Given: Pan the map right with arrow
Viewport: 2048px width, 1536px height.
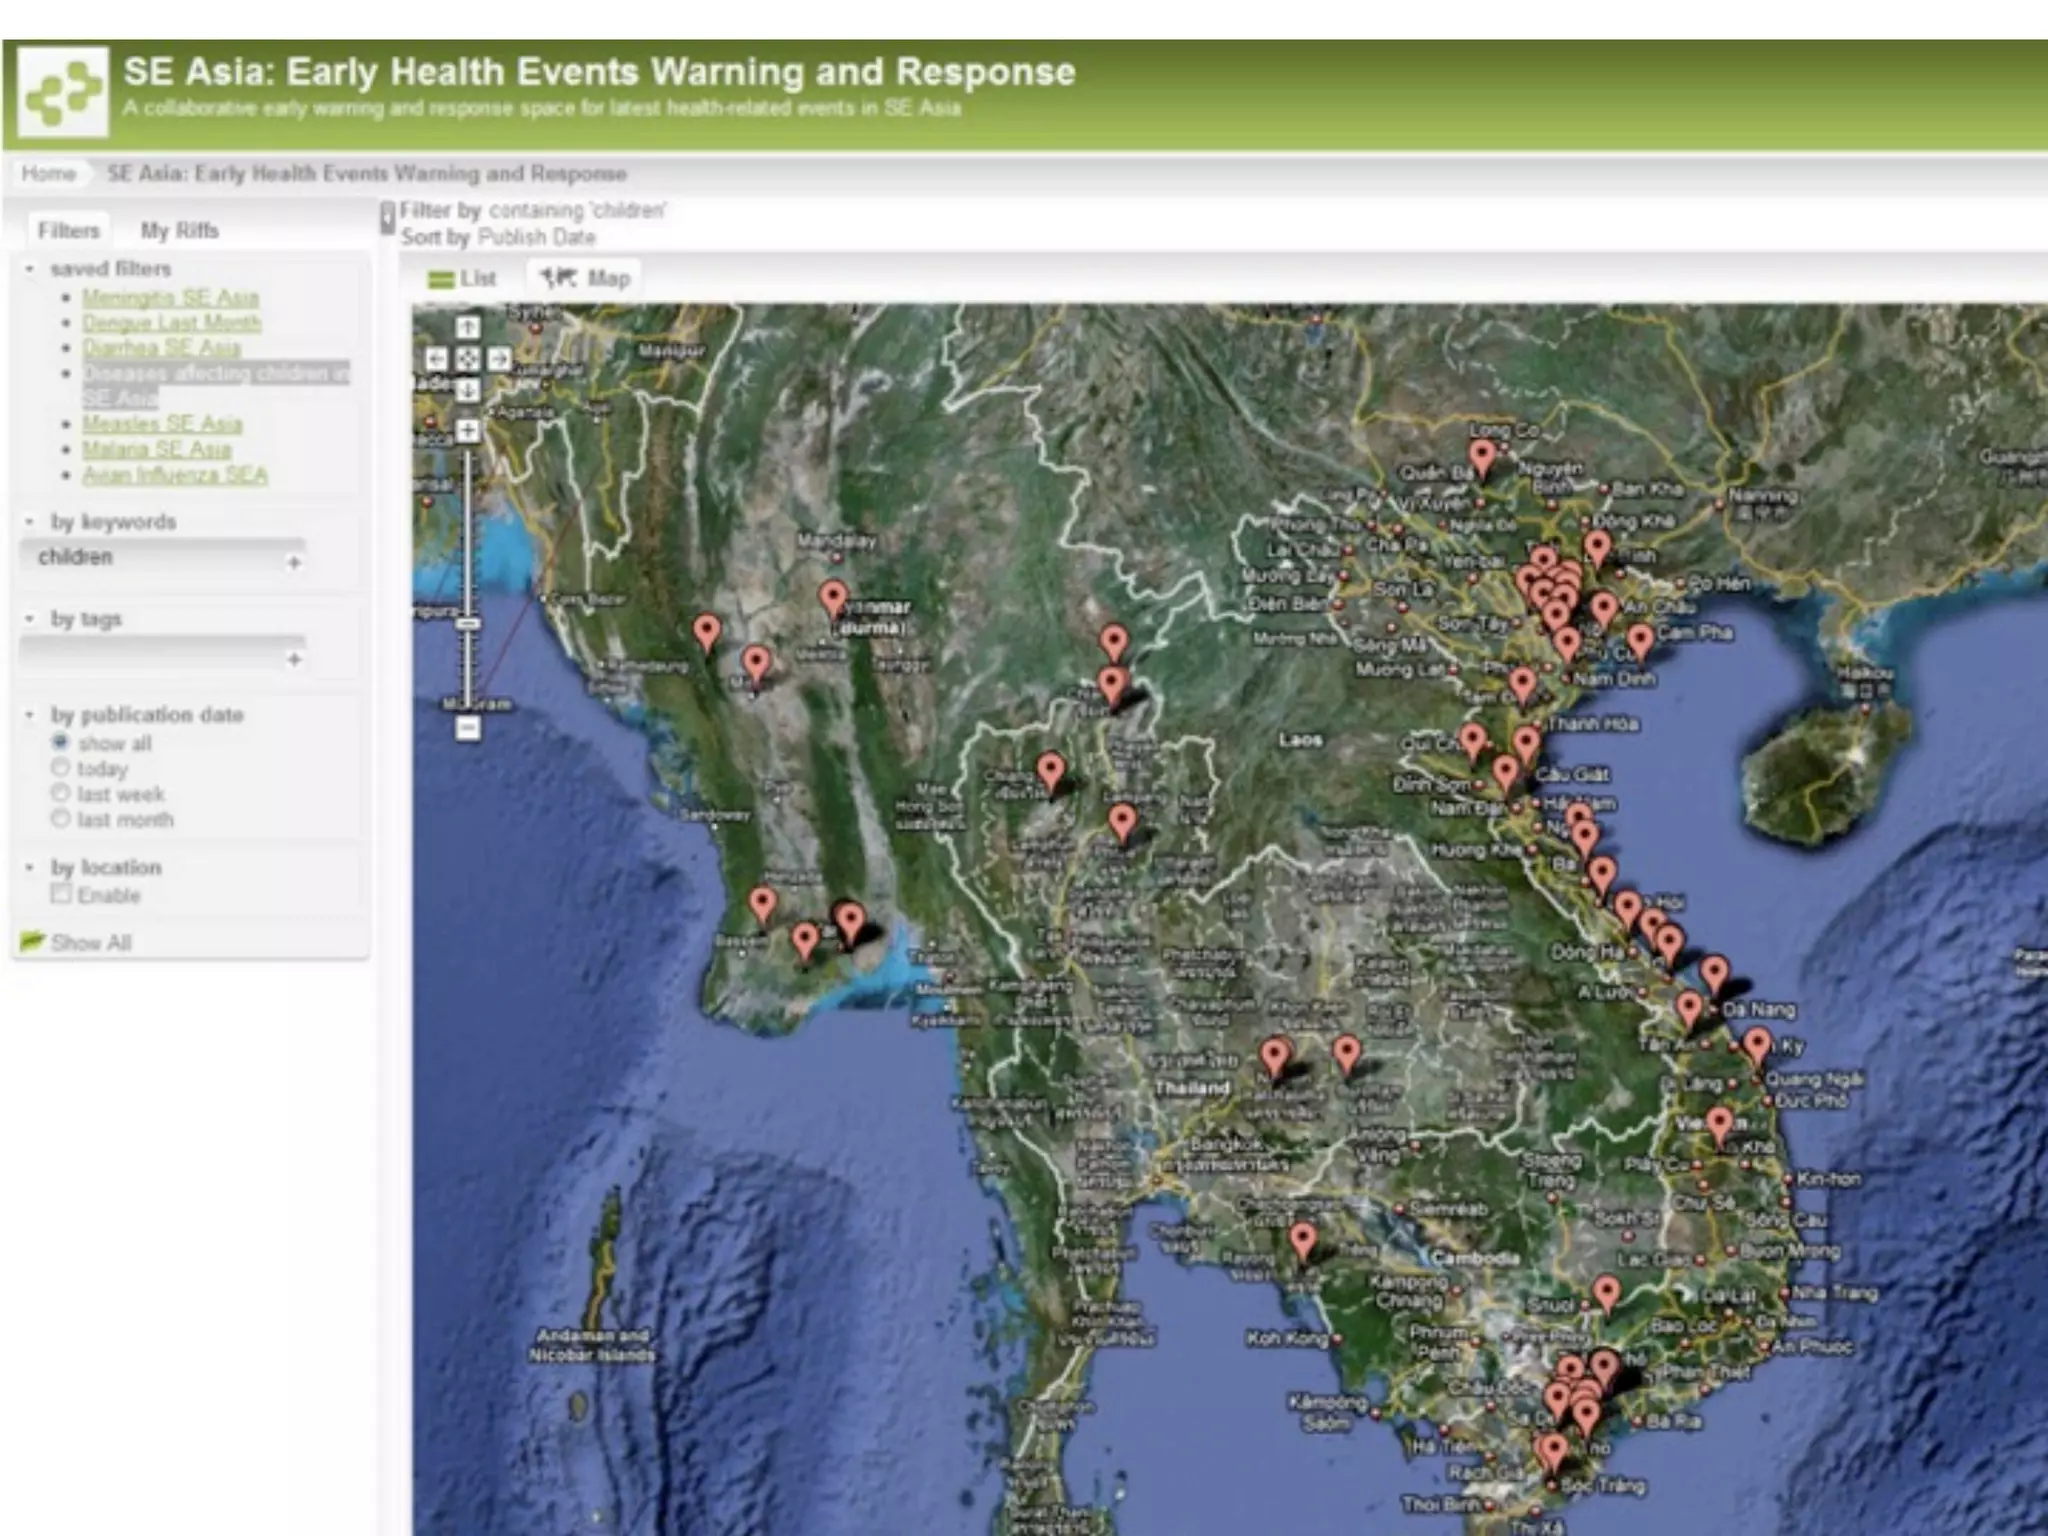Looking at the screenshot, I should click(499, 359).
